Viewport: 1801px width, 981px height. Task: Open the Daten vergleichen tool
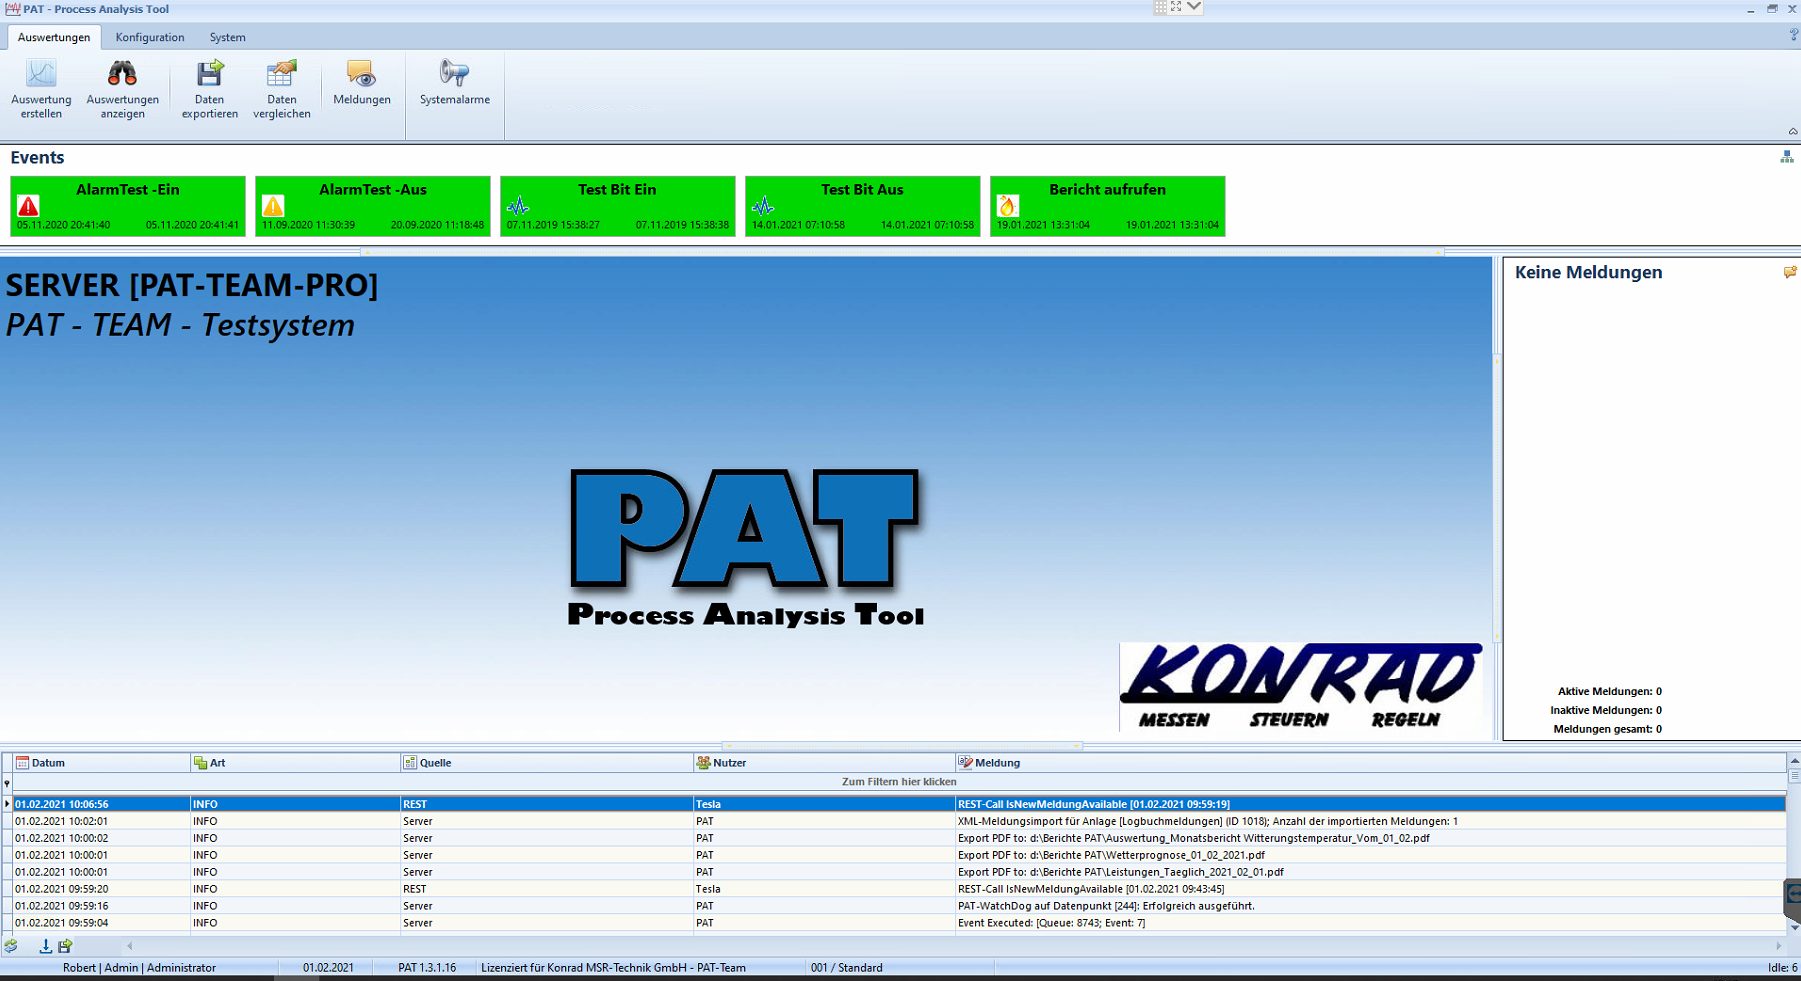(x=282, y=88)
